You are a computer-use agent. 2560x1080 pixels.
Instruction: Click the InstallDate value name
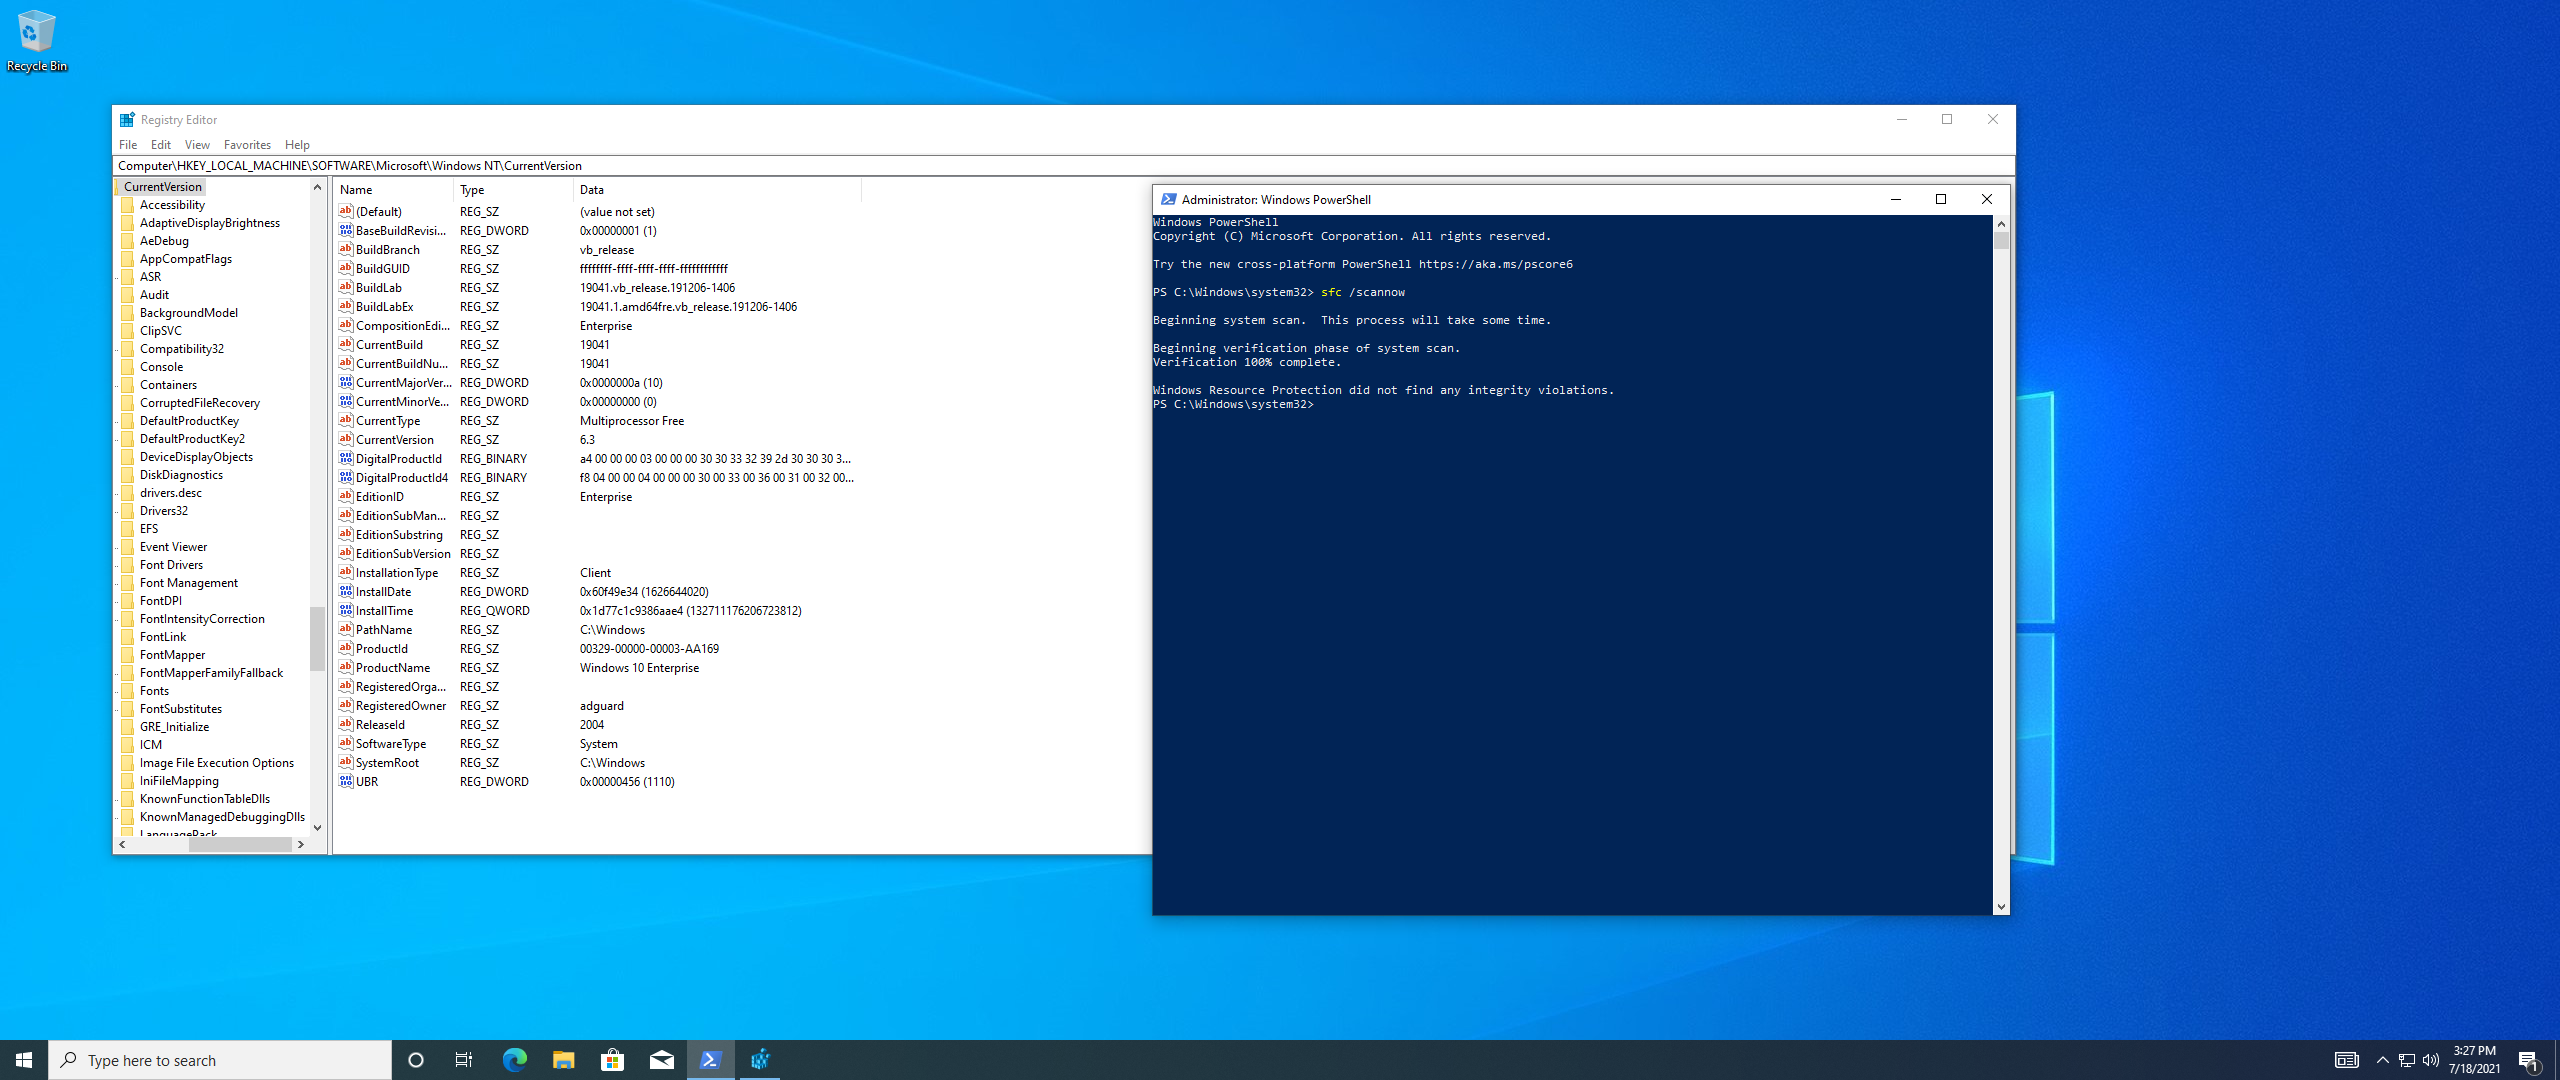tap(383, 592)
